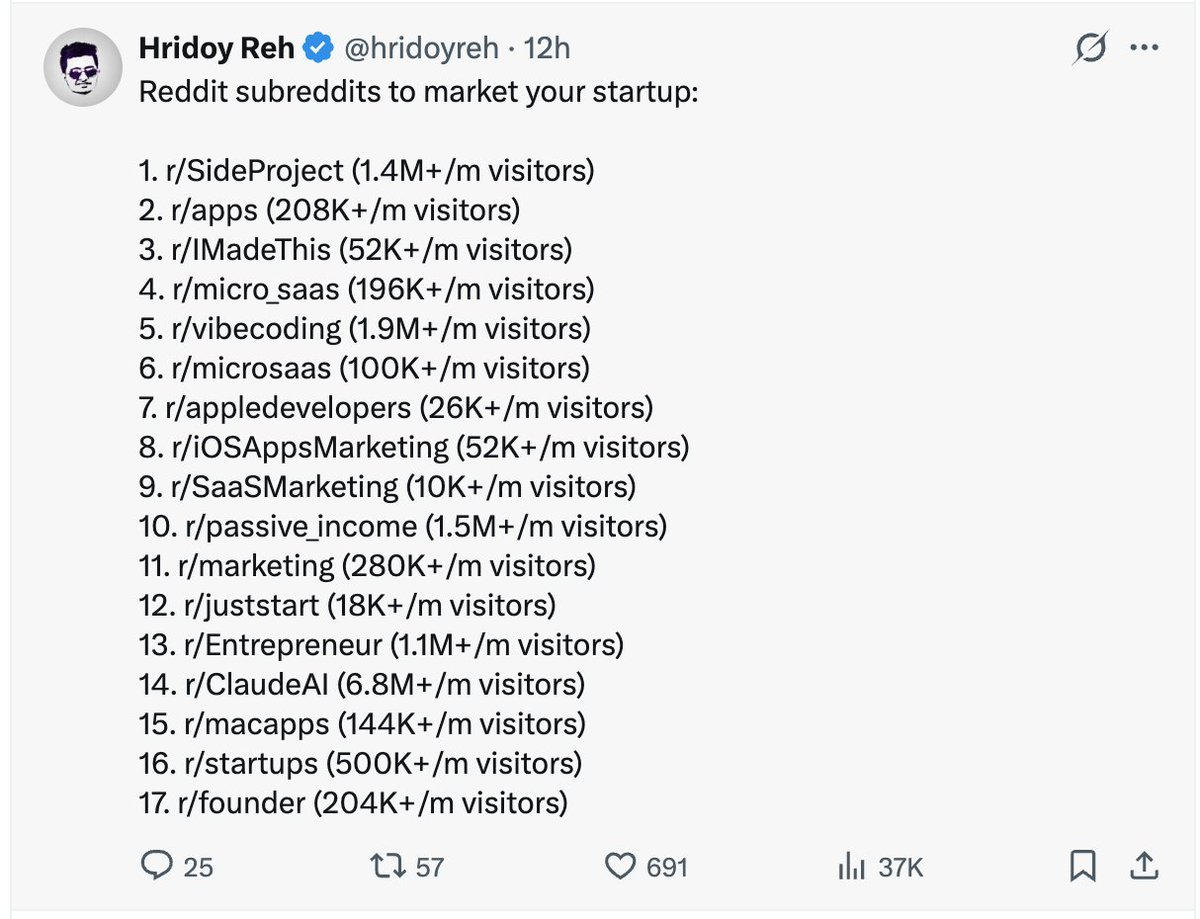Click the 57 reposts count
Viewport: 1200px width, 919px height.
(x=429, y=866)
